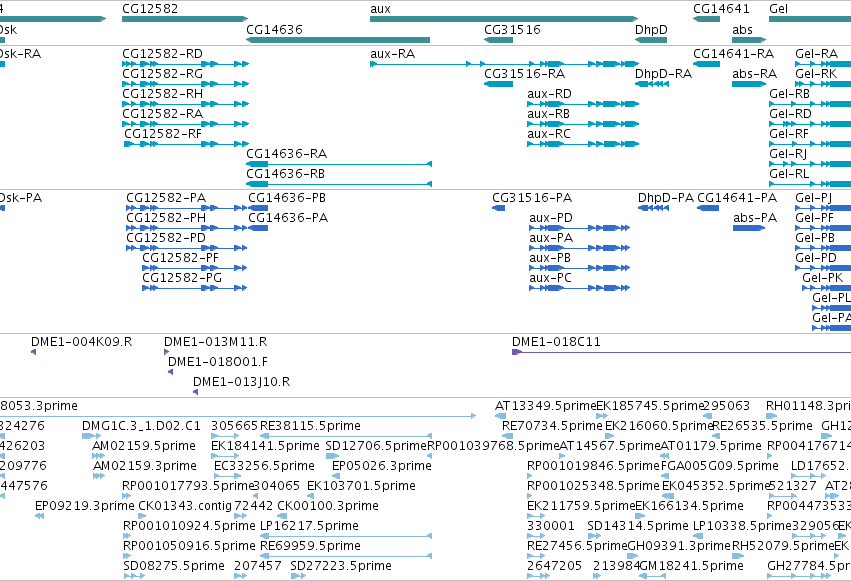Viewport: 851px width, 581px height.
Task: Click protein CG31516-PA
Action: 498,208
